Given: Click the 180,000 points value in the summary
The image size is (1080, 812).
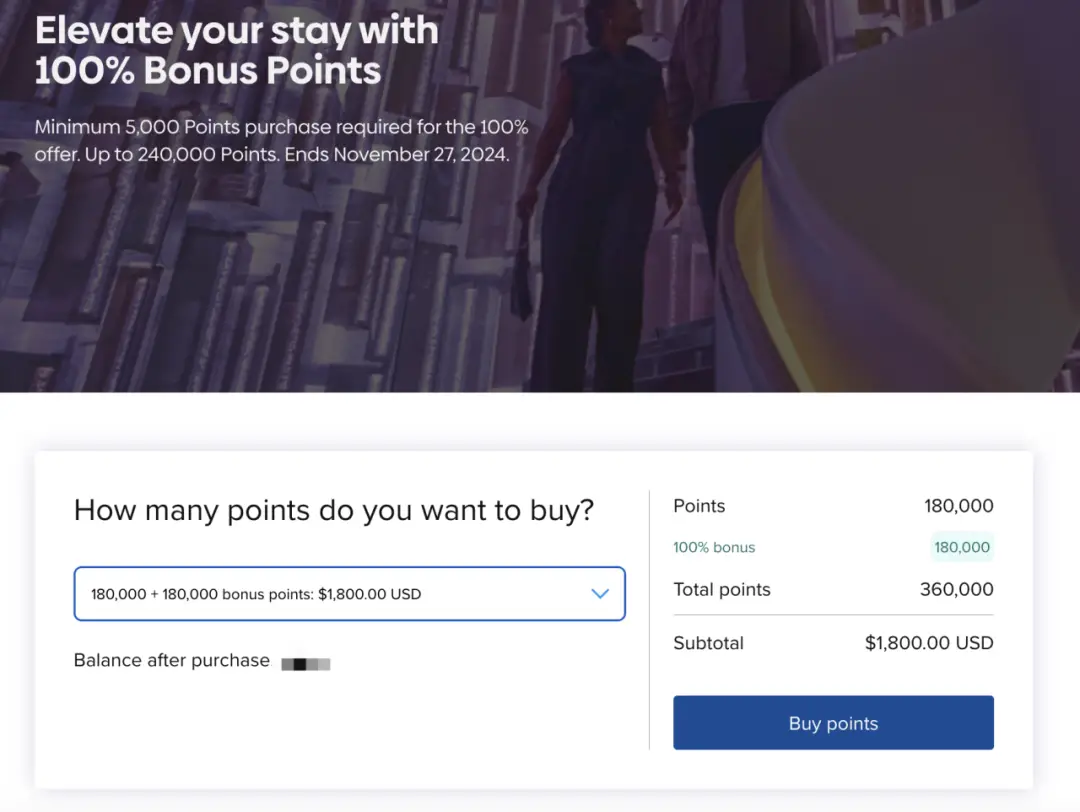Looking at the screenshot, I should [958, 506].
